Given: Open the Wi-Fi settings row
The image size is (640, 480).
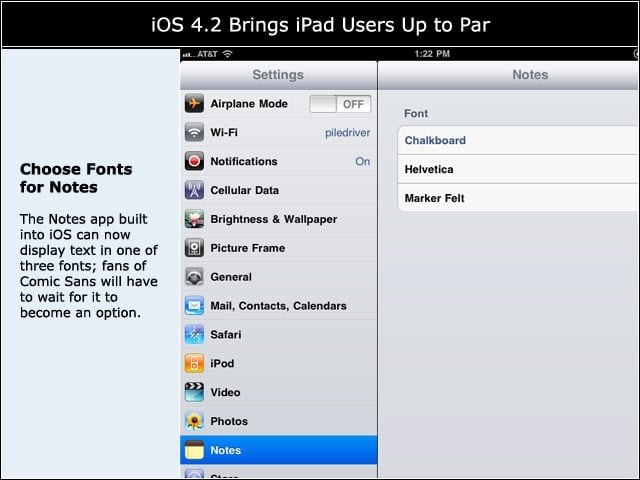Looking at the screenshot, I should (278, 132).
